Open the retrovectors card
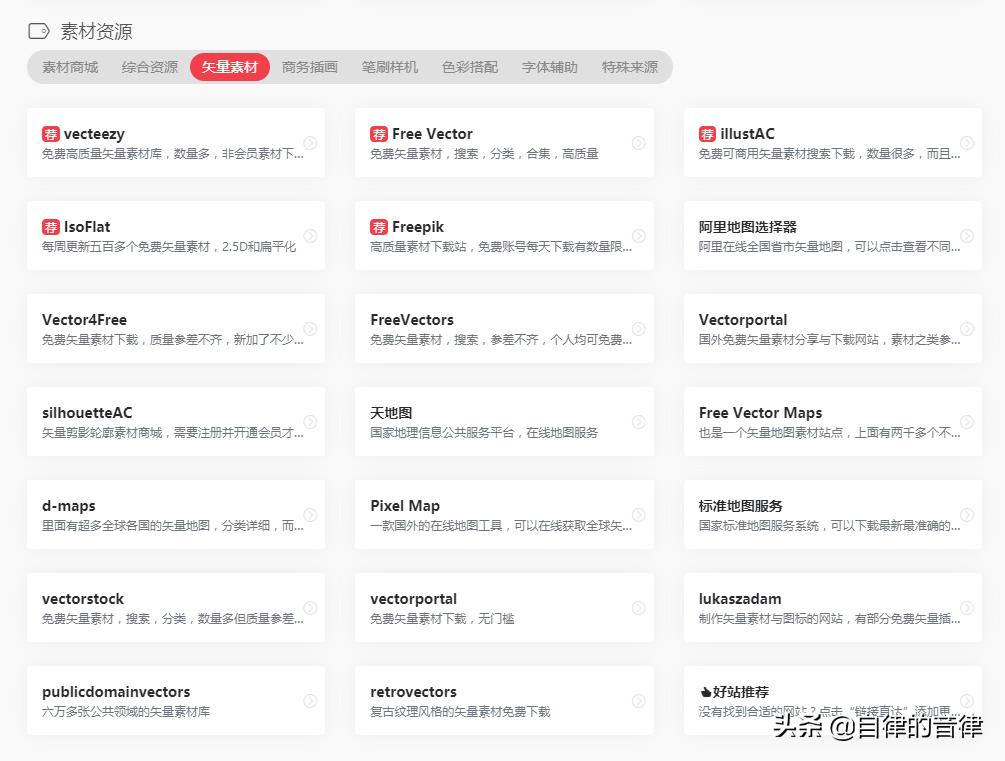Viewport: 1005px width, 761px height. click(x=504, y=700)
